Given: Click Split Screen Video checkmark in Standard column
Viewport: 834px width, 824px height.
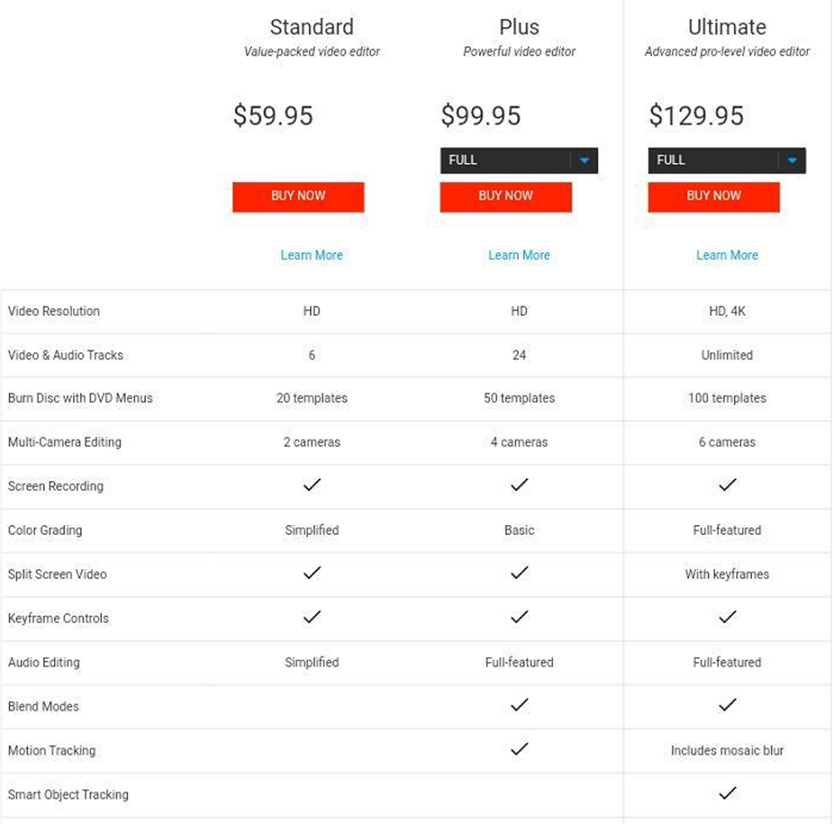Looking at the screenshot, I should click(312, 573).
